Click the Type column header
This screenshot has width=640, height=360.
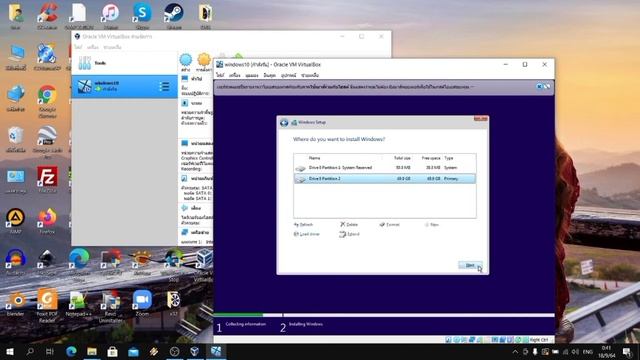[x=449, y=158]
